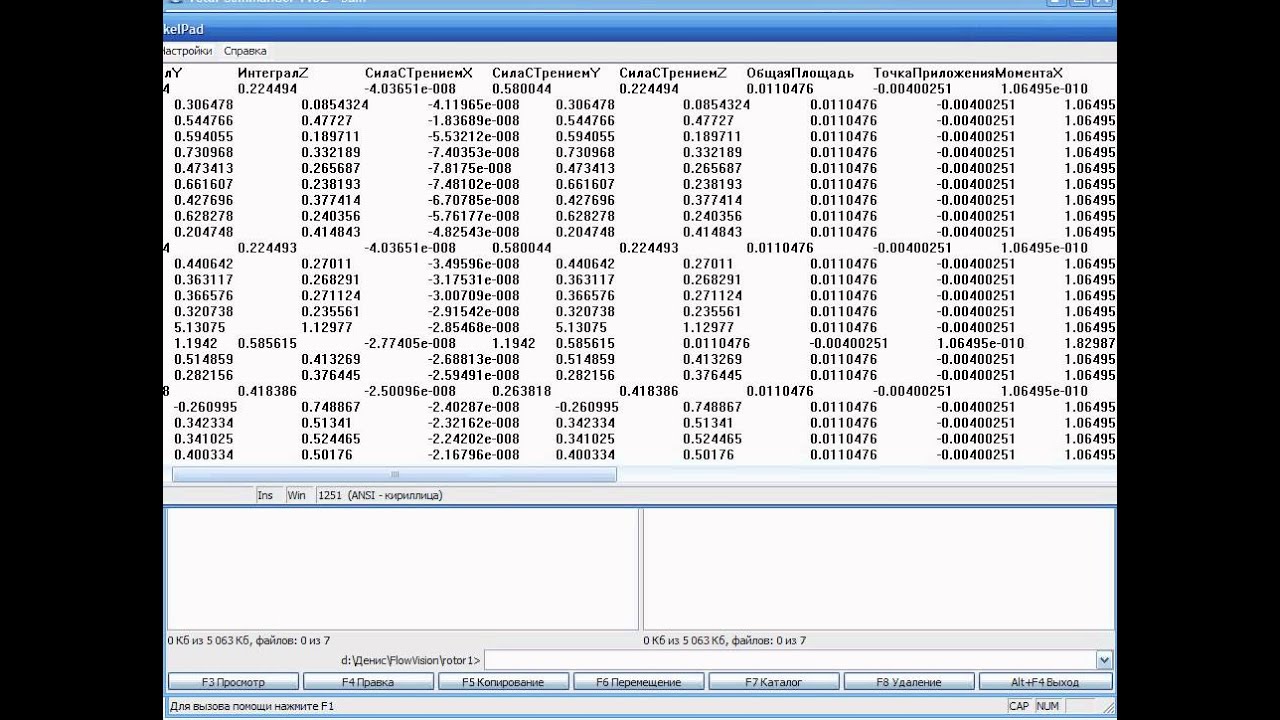Click the value -3.49596e-008
This screenshot has width=1280, height=720.
click(x=474, y=265)
